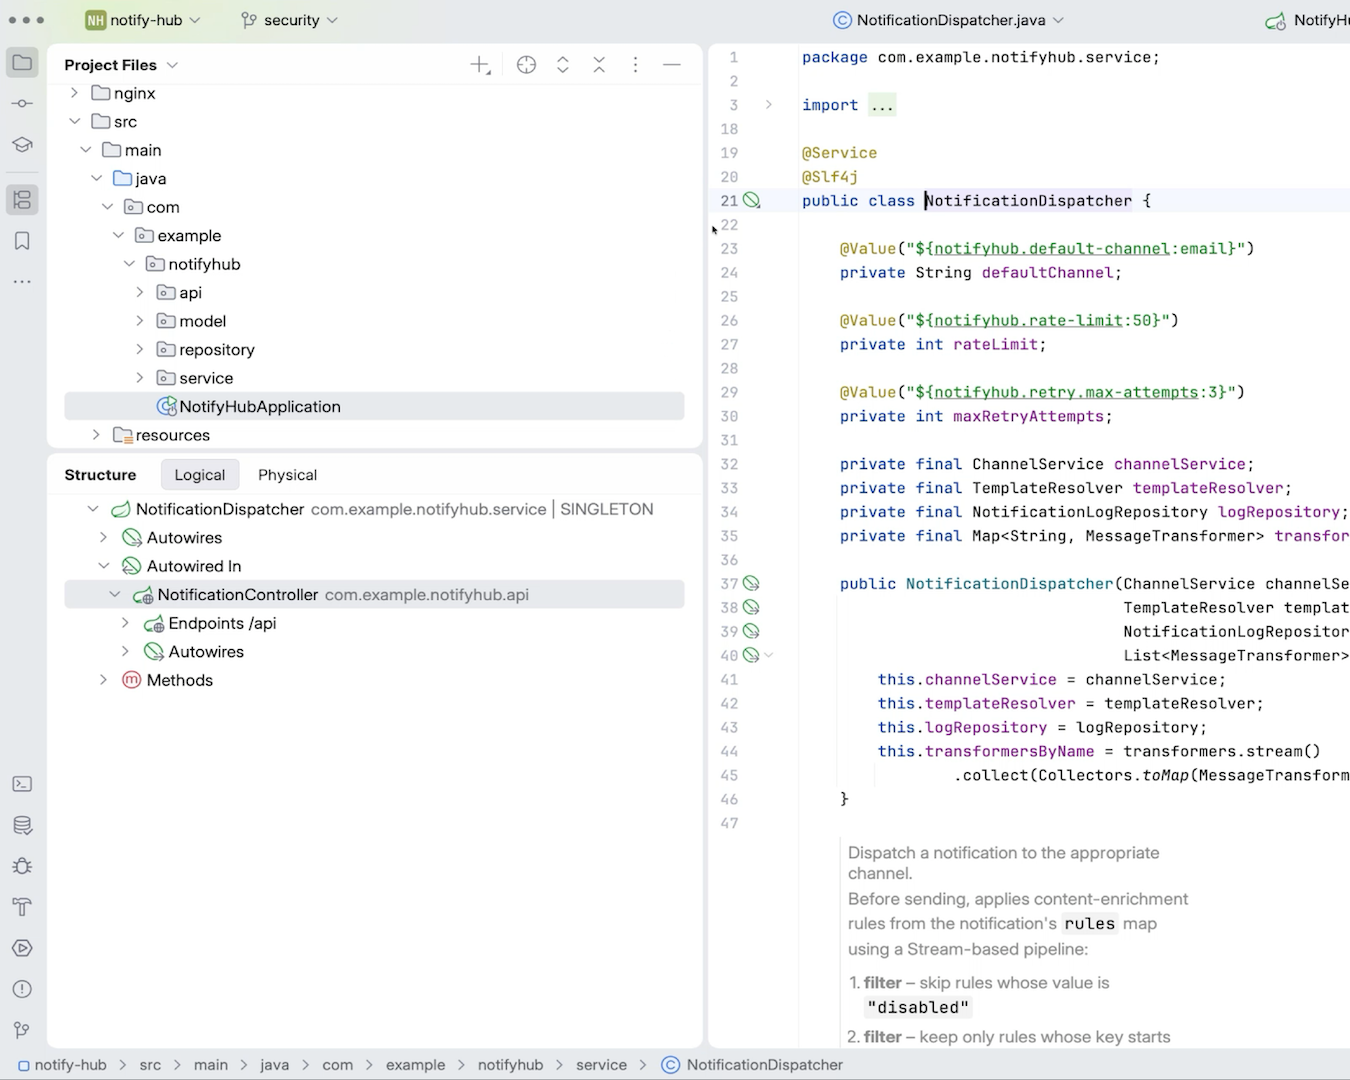Viewport: 1350px width, 1080px height.
Task: Select NotificationController in Structure tree
Action: tap(374, 595)
